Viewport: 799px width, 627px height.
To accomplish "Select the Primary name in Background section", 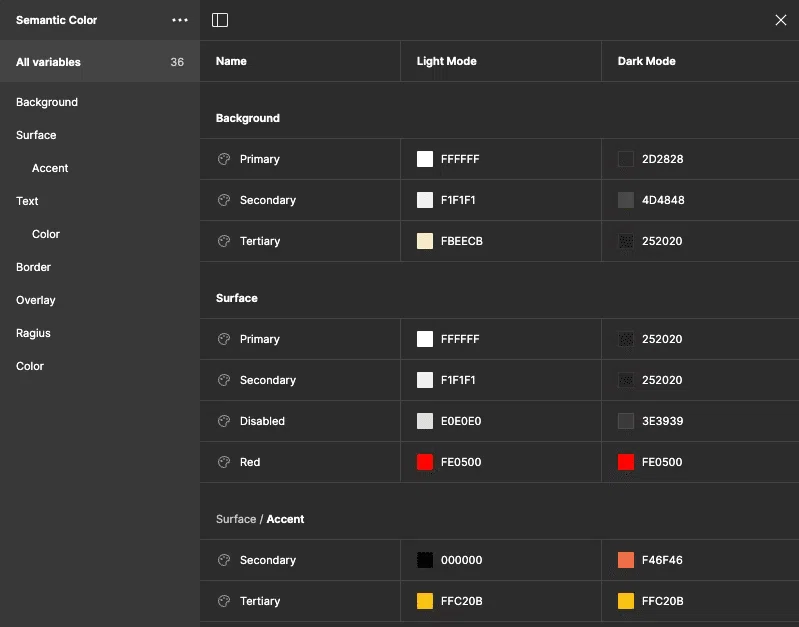I will pos(259,159).
